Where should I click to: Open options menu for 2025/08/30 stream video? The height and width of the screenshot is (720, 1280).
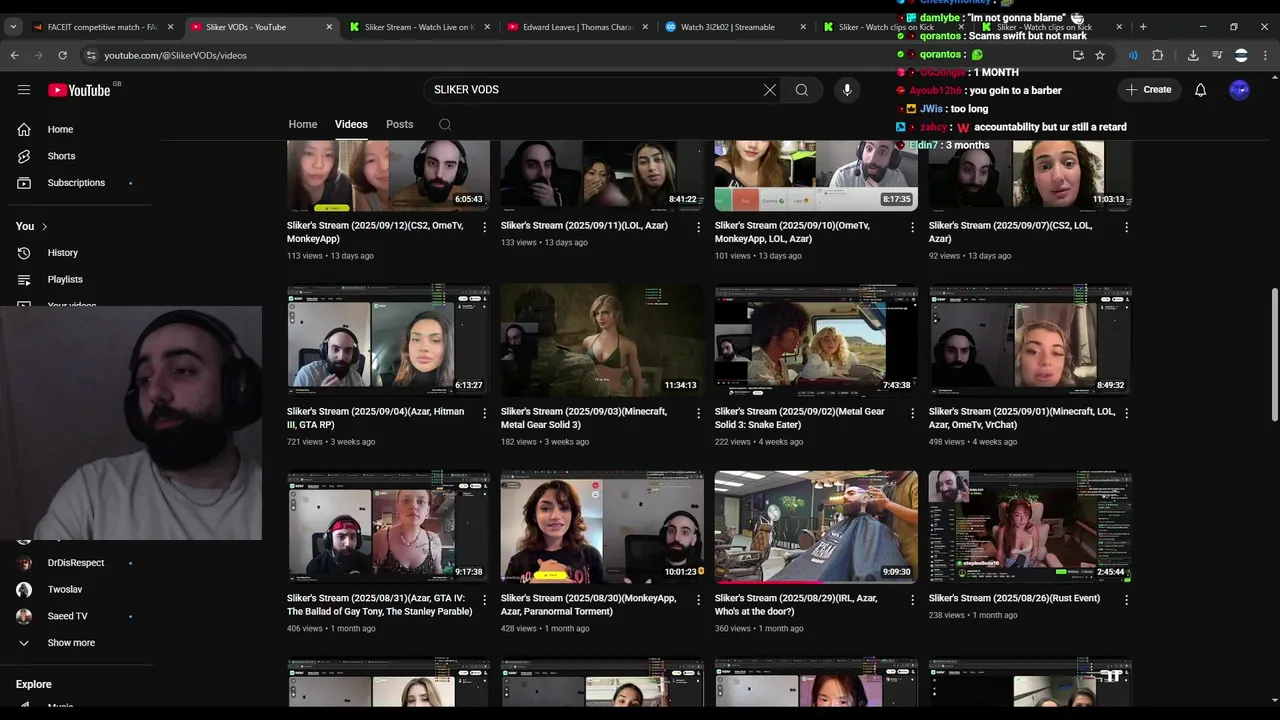click(699, 600)
